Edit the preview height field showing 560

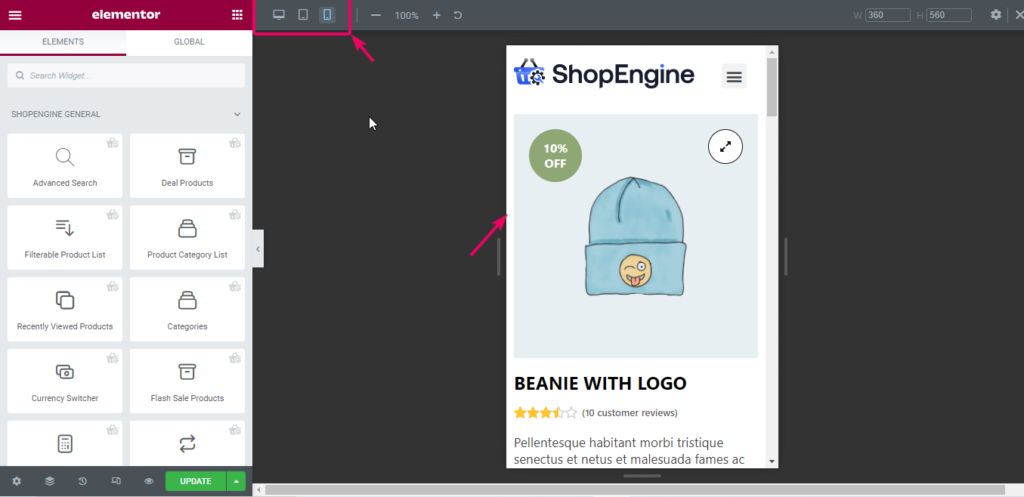click(x=949, y=15)
